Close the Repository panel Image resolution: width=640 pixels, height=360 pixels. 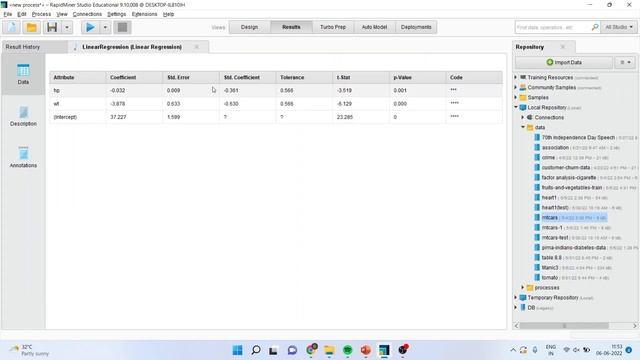pos(563,47)
